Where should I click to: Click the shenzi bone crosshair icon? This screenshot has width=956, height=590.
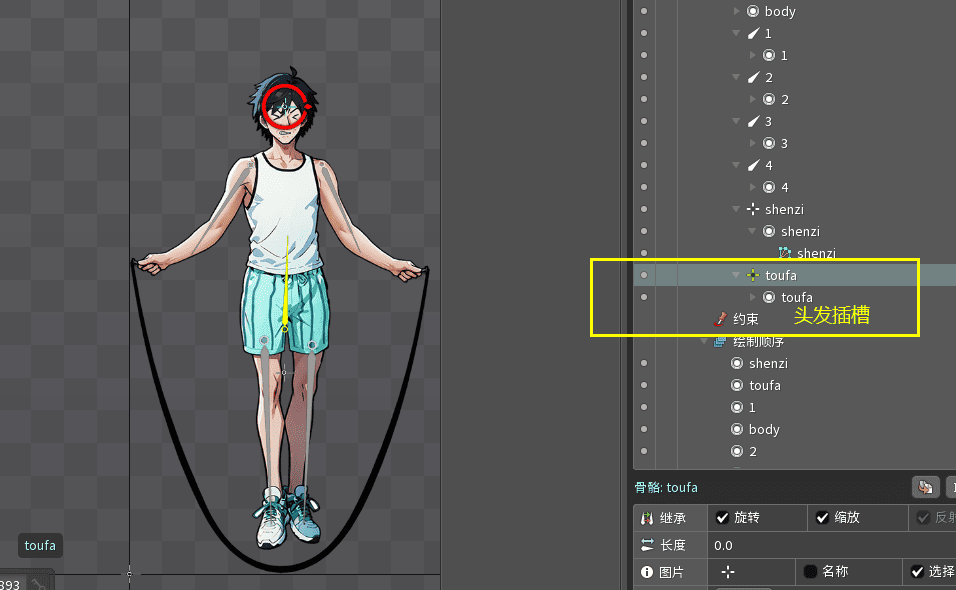(753, 209)
